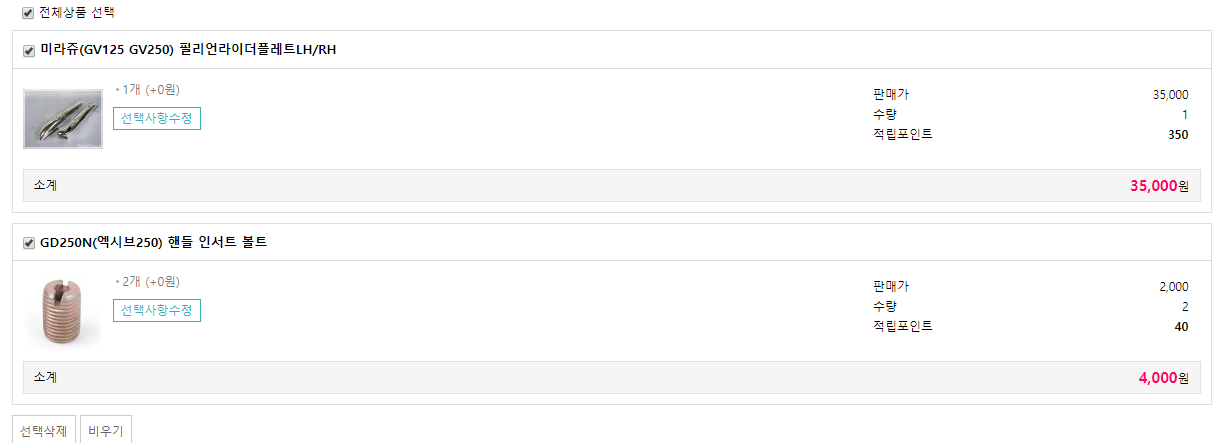Click 선택사항수정 for the GD250N bolt item

click(157, 311)
